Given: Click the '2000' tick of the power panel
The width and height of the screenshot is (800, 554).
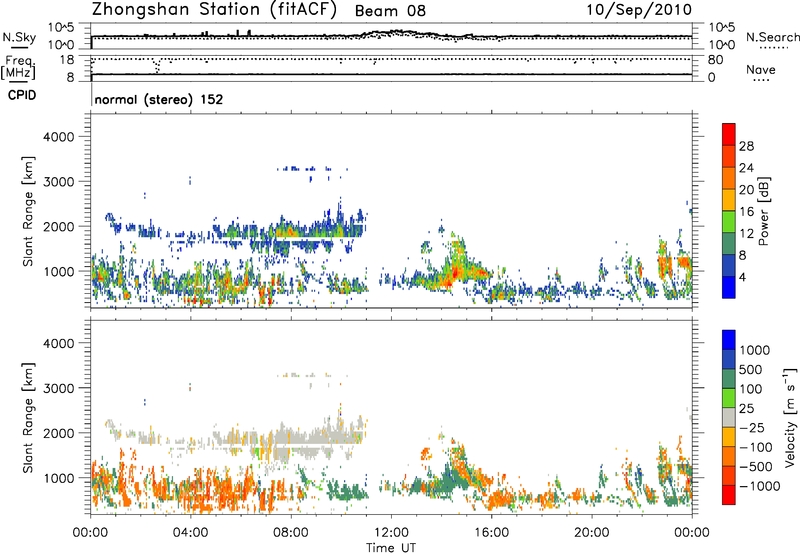Looking at the screenshot, I should tap(58, 226).
